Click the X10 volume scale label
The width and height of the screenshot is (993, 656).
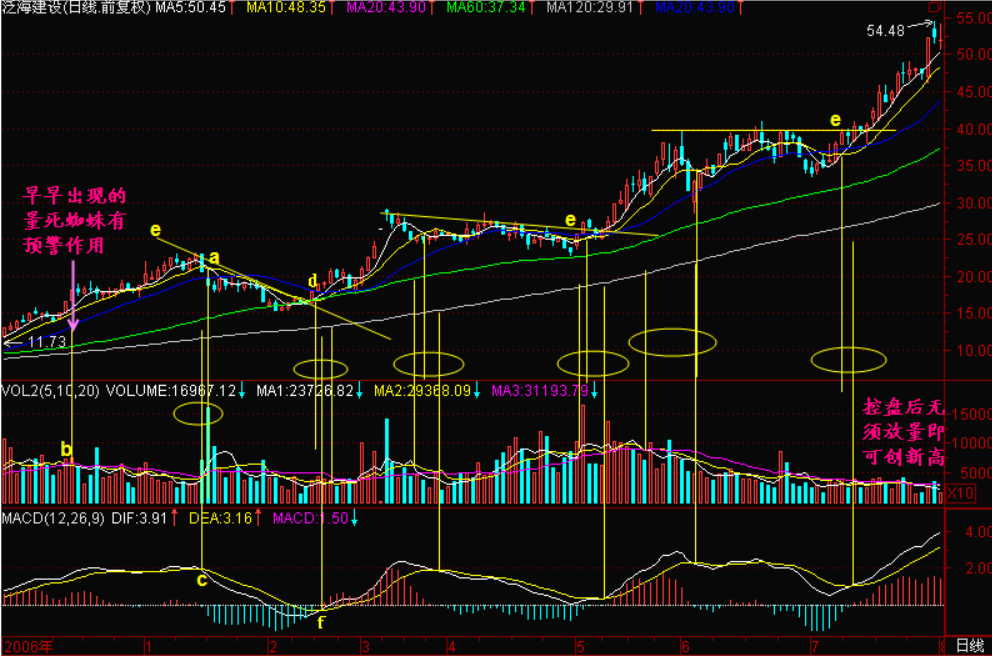960,493
